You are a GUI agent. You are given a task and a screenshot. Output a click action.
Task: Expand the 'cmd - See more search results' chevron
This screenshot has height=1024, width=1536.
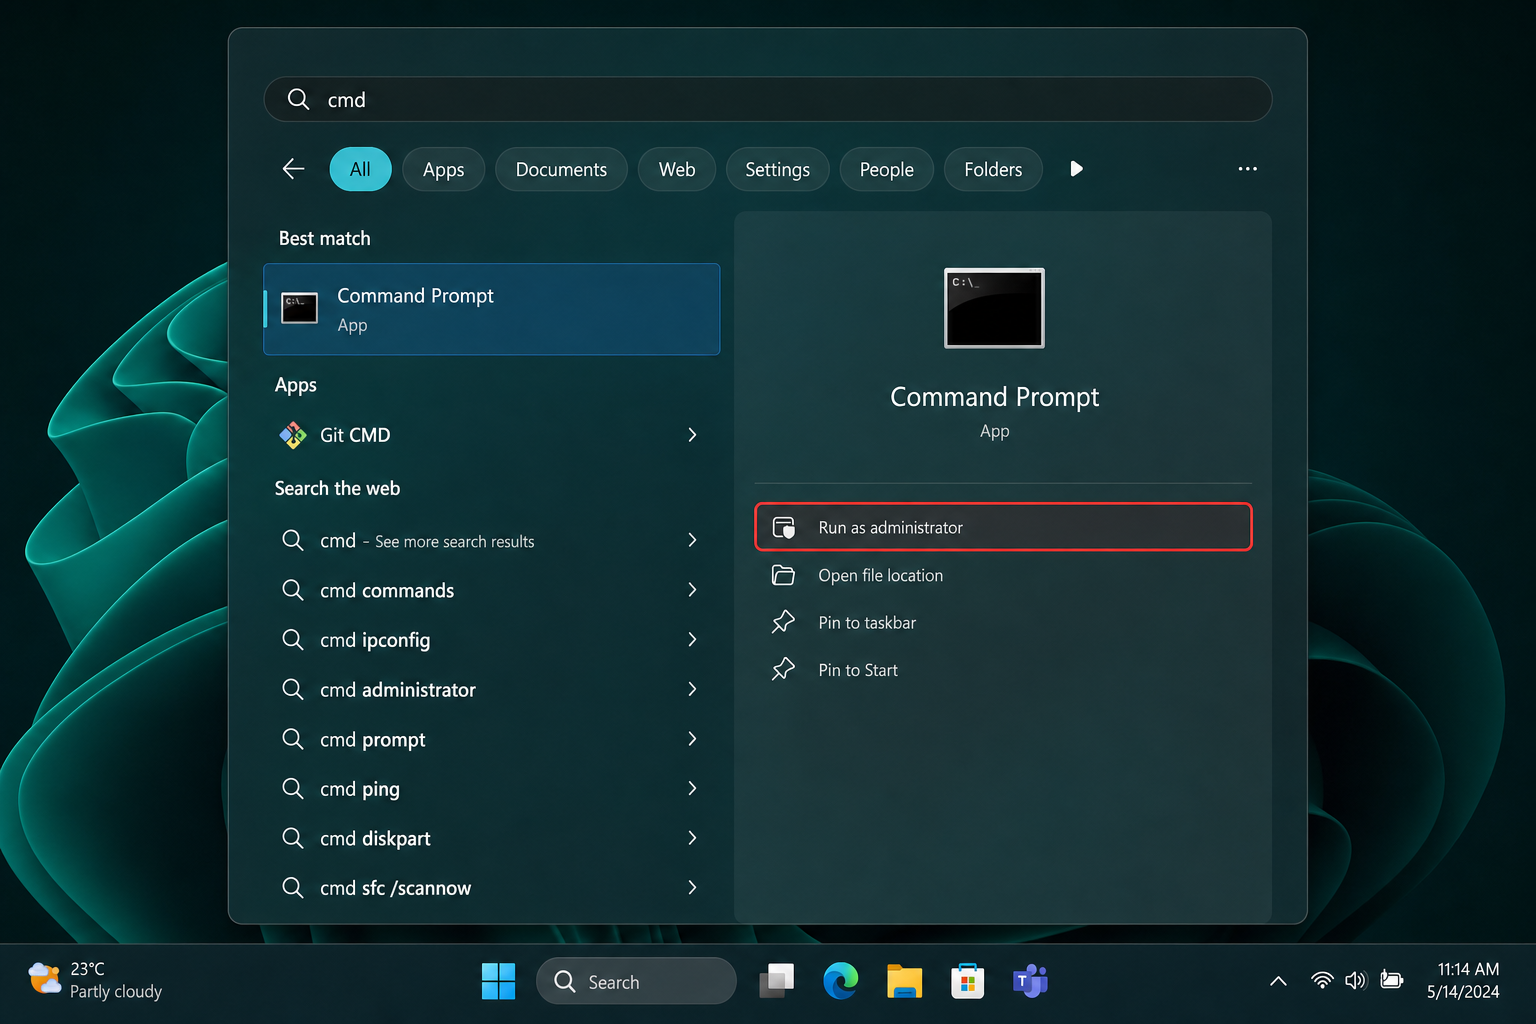pyautogui.click(x=692, y=540)
